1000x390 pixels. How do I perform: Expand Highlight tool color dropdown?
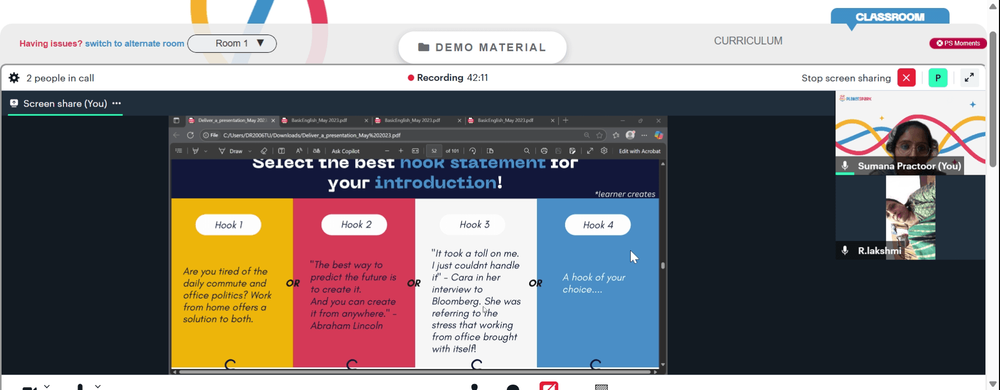[x=205, y=151]
